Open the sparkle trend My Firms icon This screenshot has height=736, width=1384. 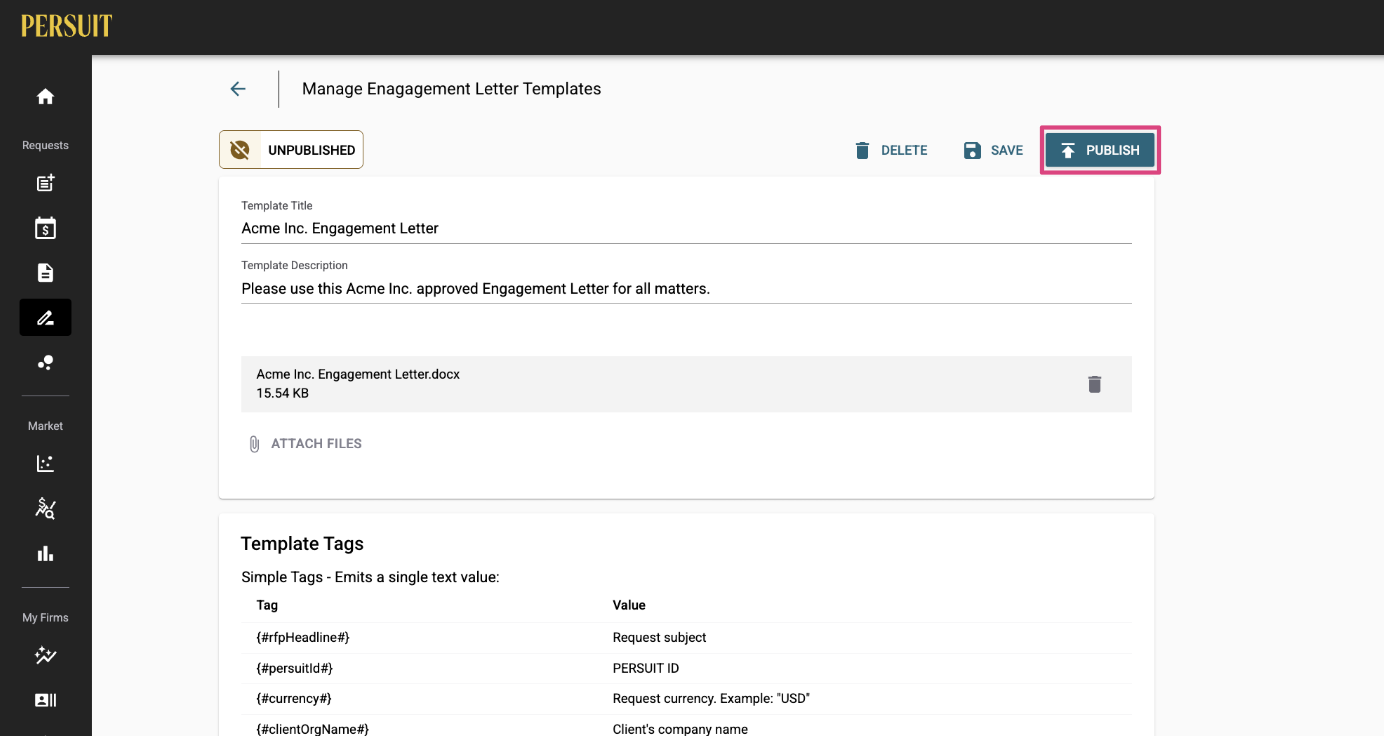(x=45, y=656)
